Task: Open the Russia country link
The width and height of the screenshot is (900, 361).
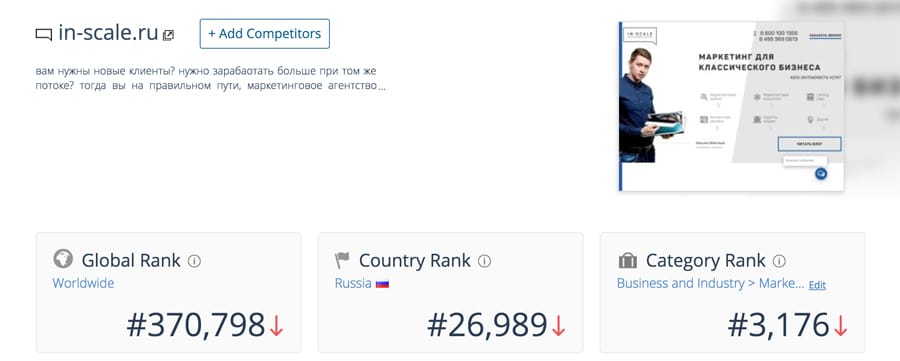Action: pyautogui.click(x=353, y=284)
